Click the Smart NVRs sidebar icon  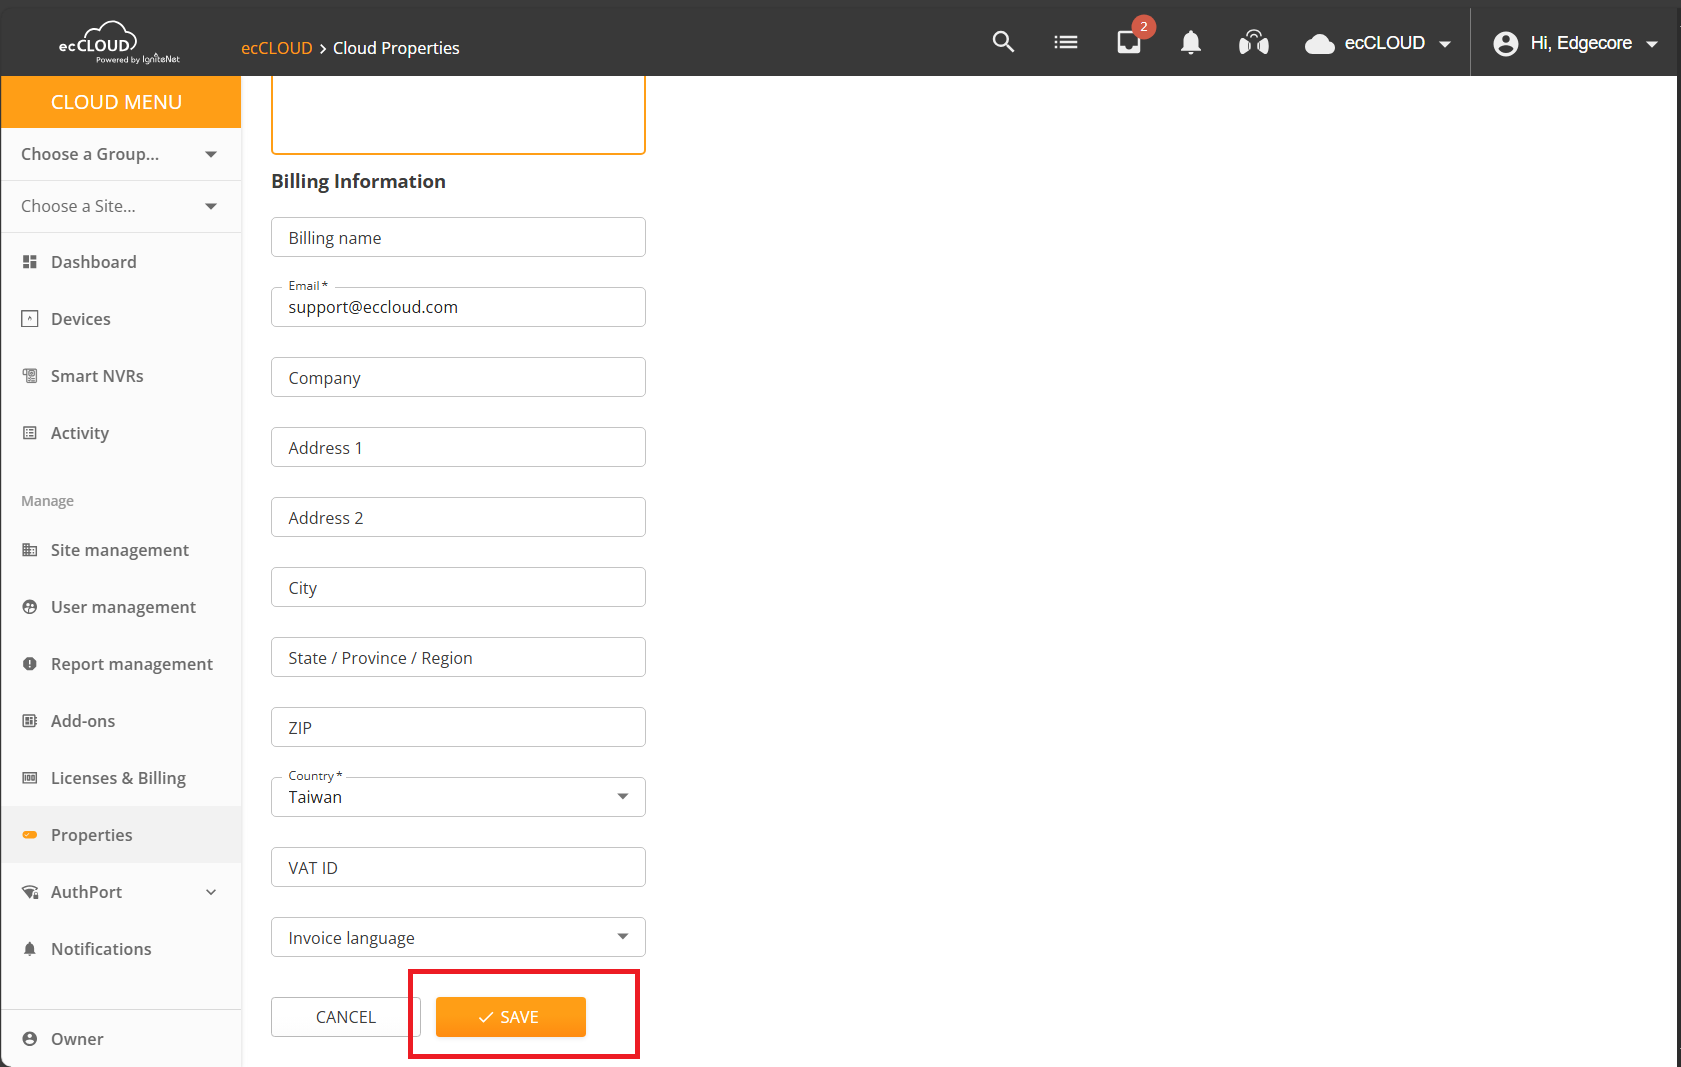tap(30, 376)
